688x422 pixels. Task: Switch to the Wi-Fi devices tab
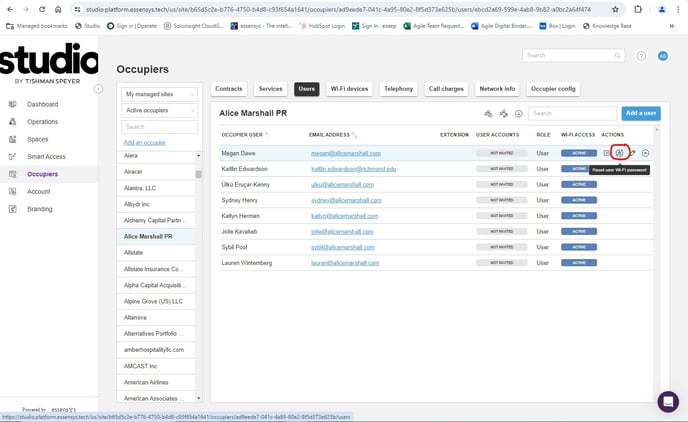[350, 89]
